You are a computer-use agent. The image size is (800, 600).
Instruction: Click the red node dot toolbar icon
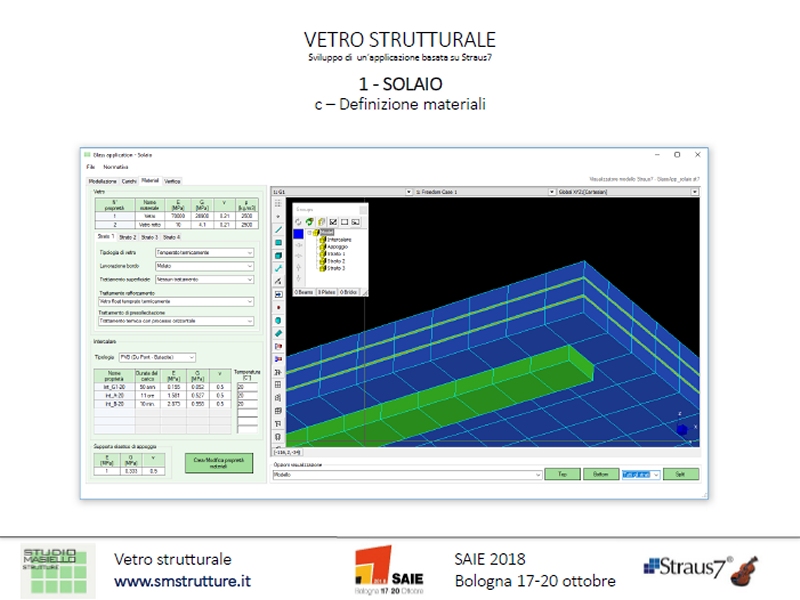278,307
